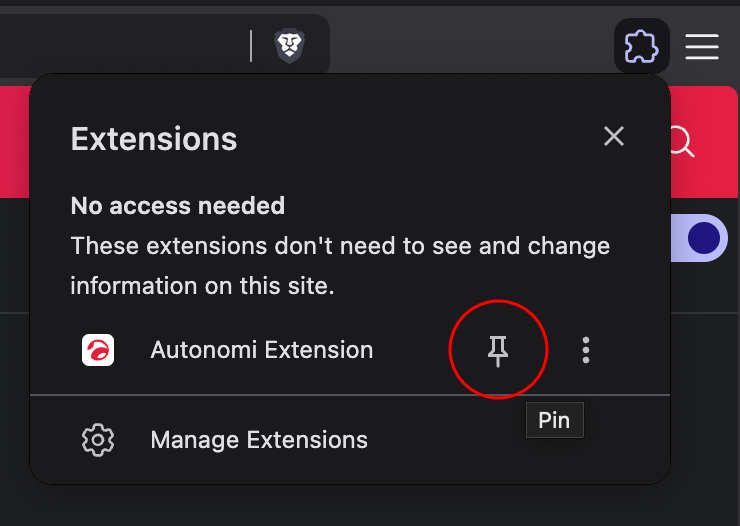Click the red Autonomi Extension logo

[98, 350]
